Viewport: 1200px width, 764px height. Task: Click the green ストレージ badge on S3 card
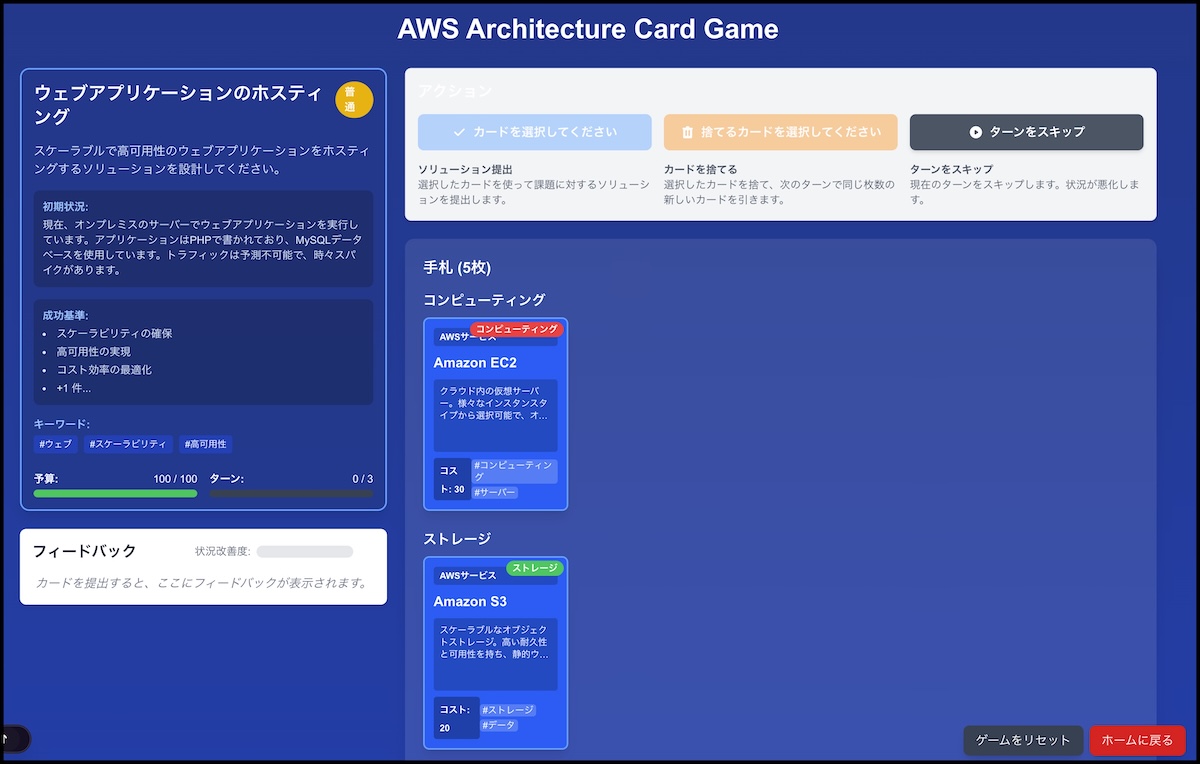tap(535, 568)
